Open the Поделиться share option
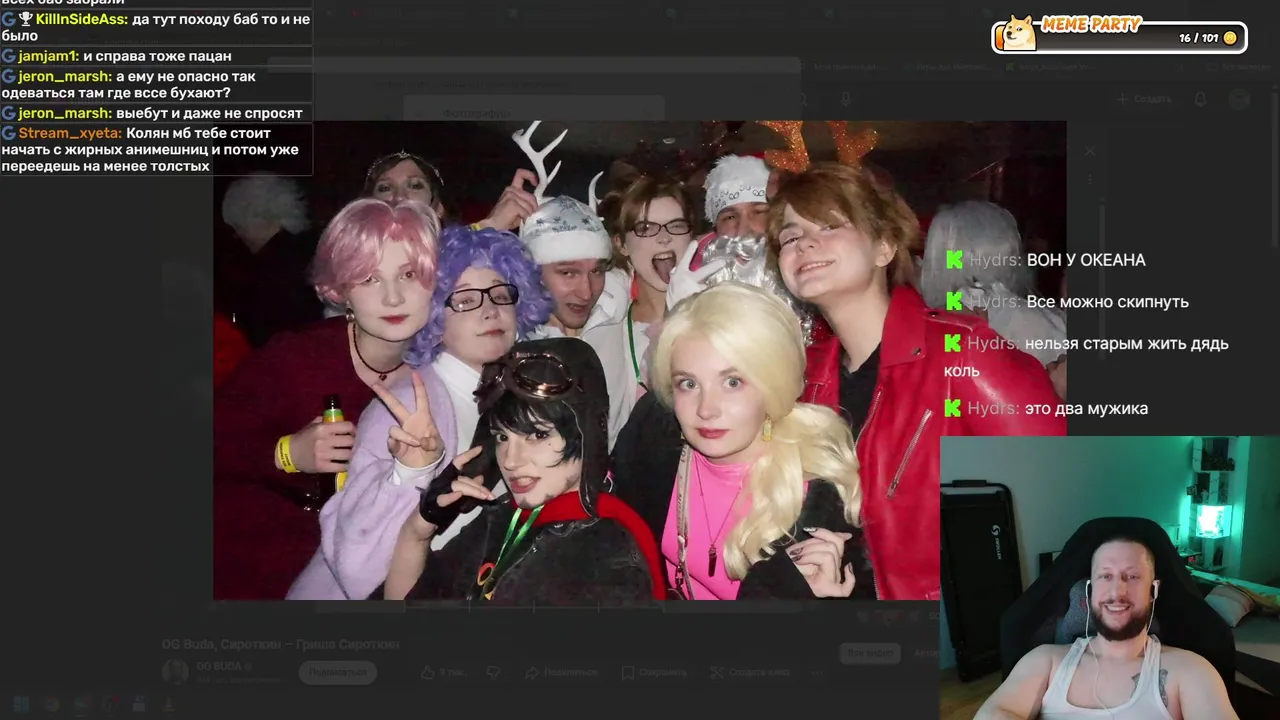Image resolution: width=1280 pixels, height=720 pixels. click(x=562, y=672)
